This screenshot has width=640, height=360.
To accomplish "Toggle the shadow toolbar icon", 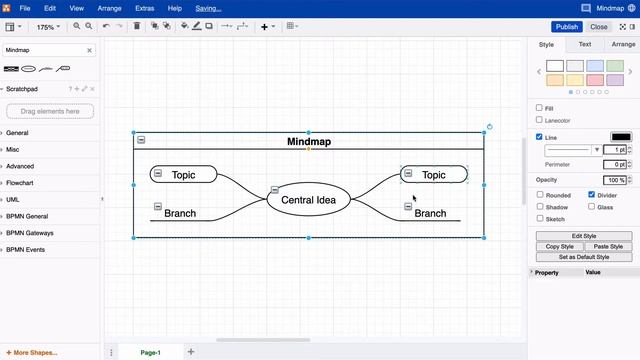I will pos(209,26).
